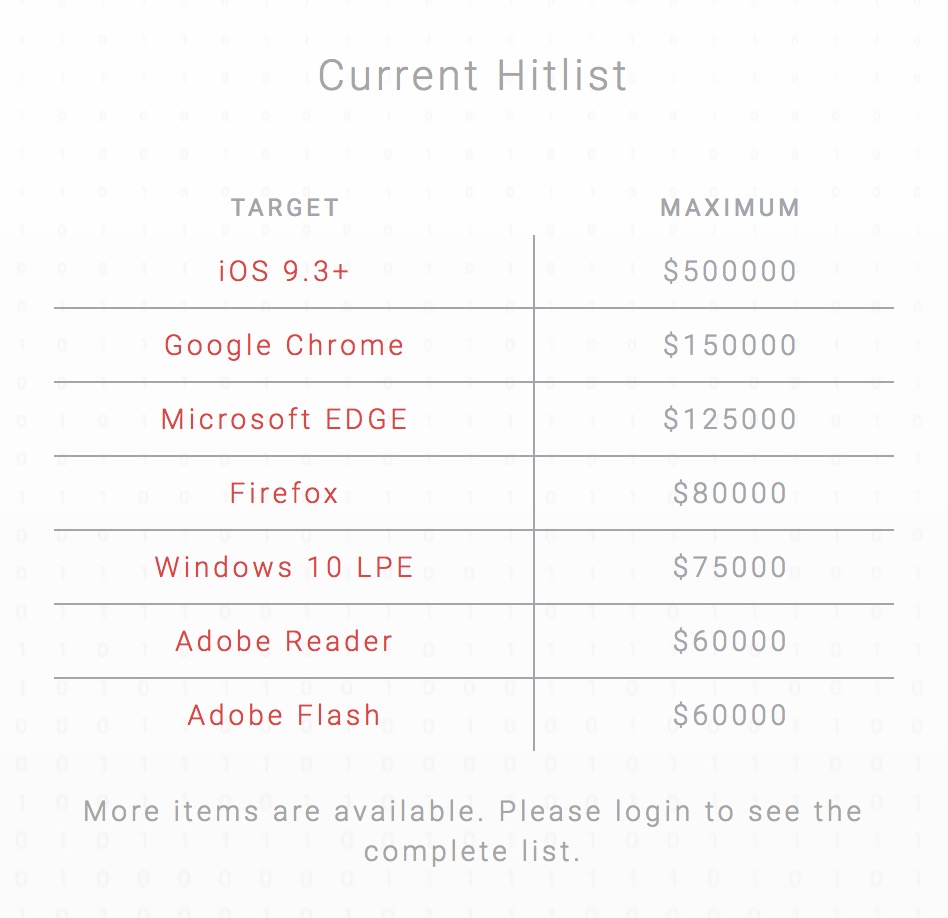Open the Google Chrome target link
Screen dimensions: 948x918
coord(284,345)
